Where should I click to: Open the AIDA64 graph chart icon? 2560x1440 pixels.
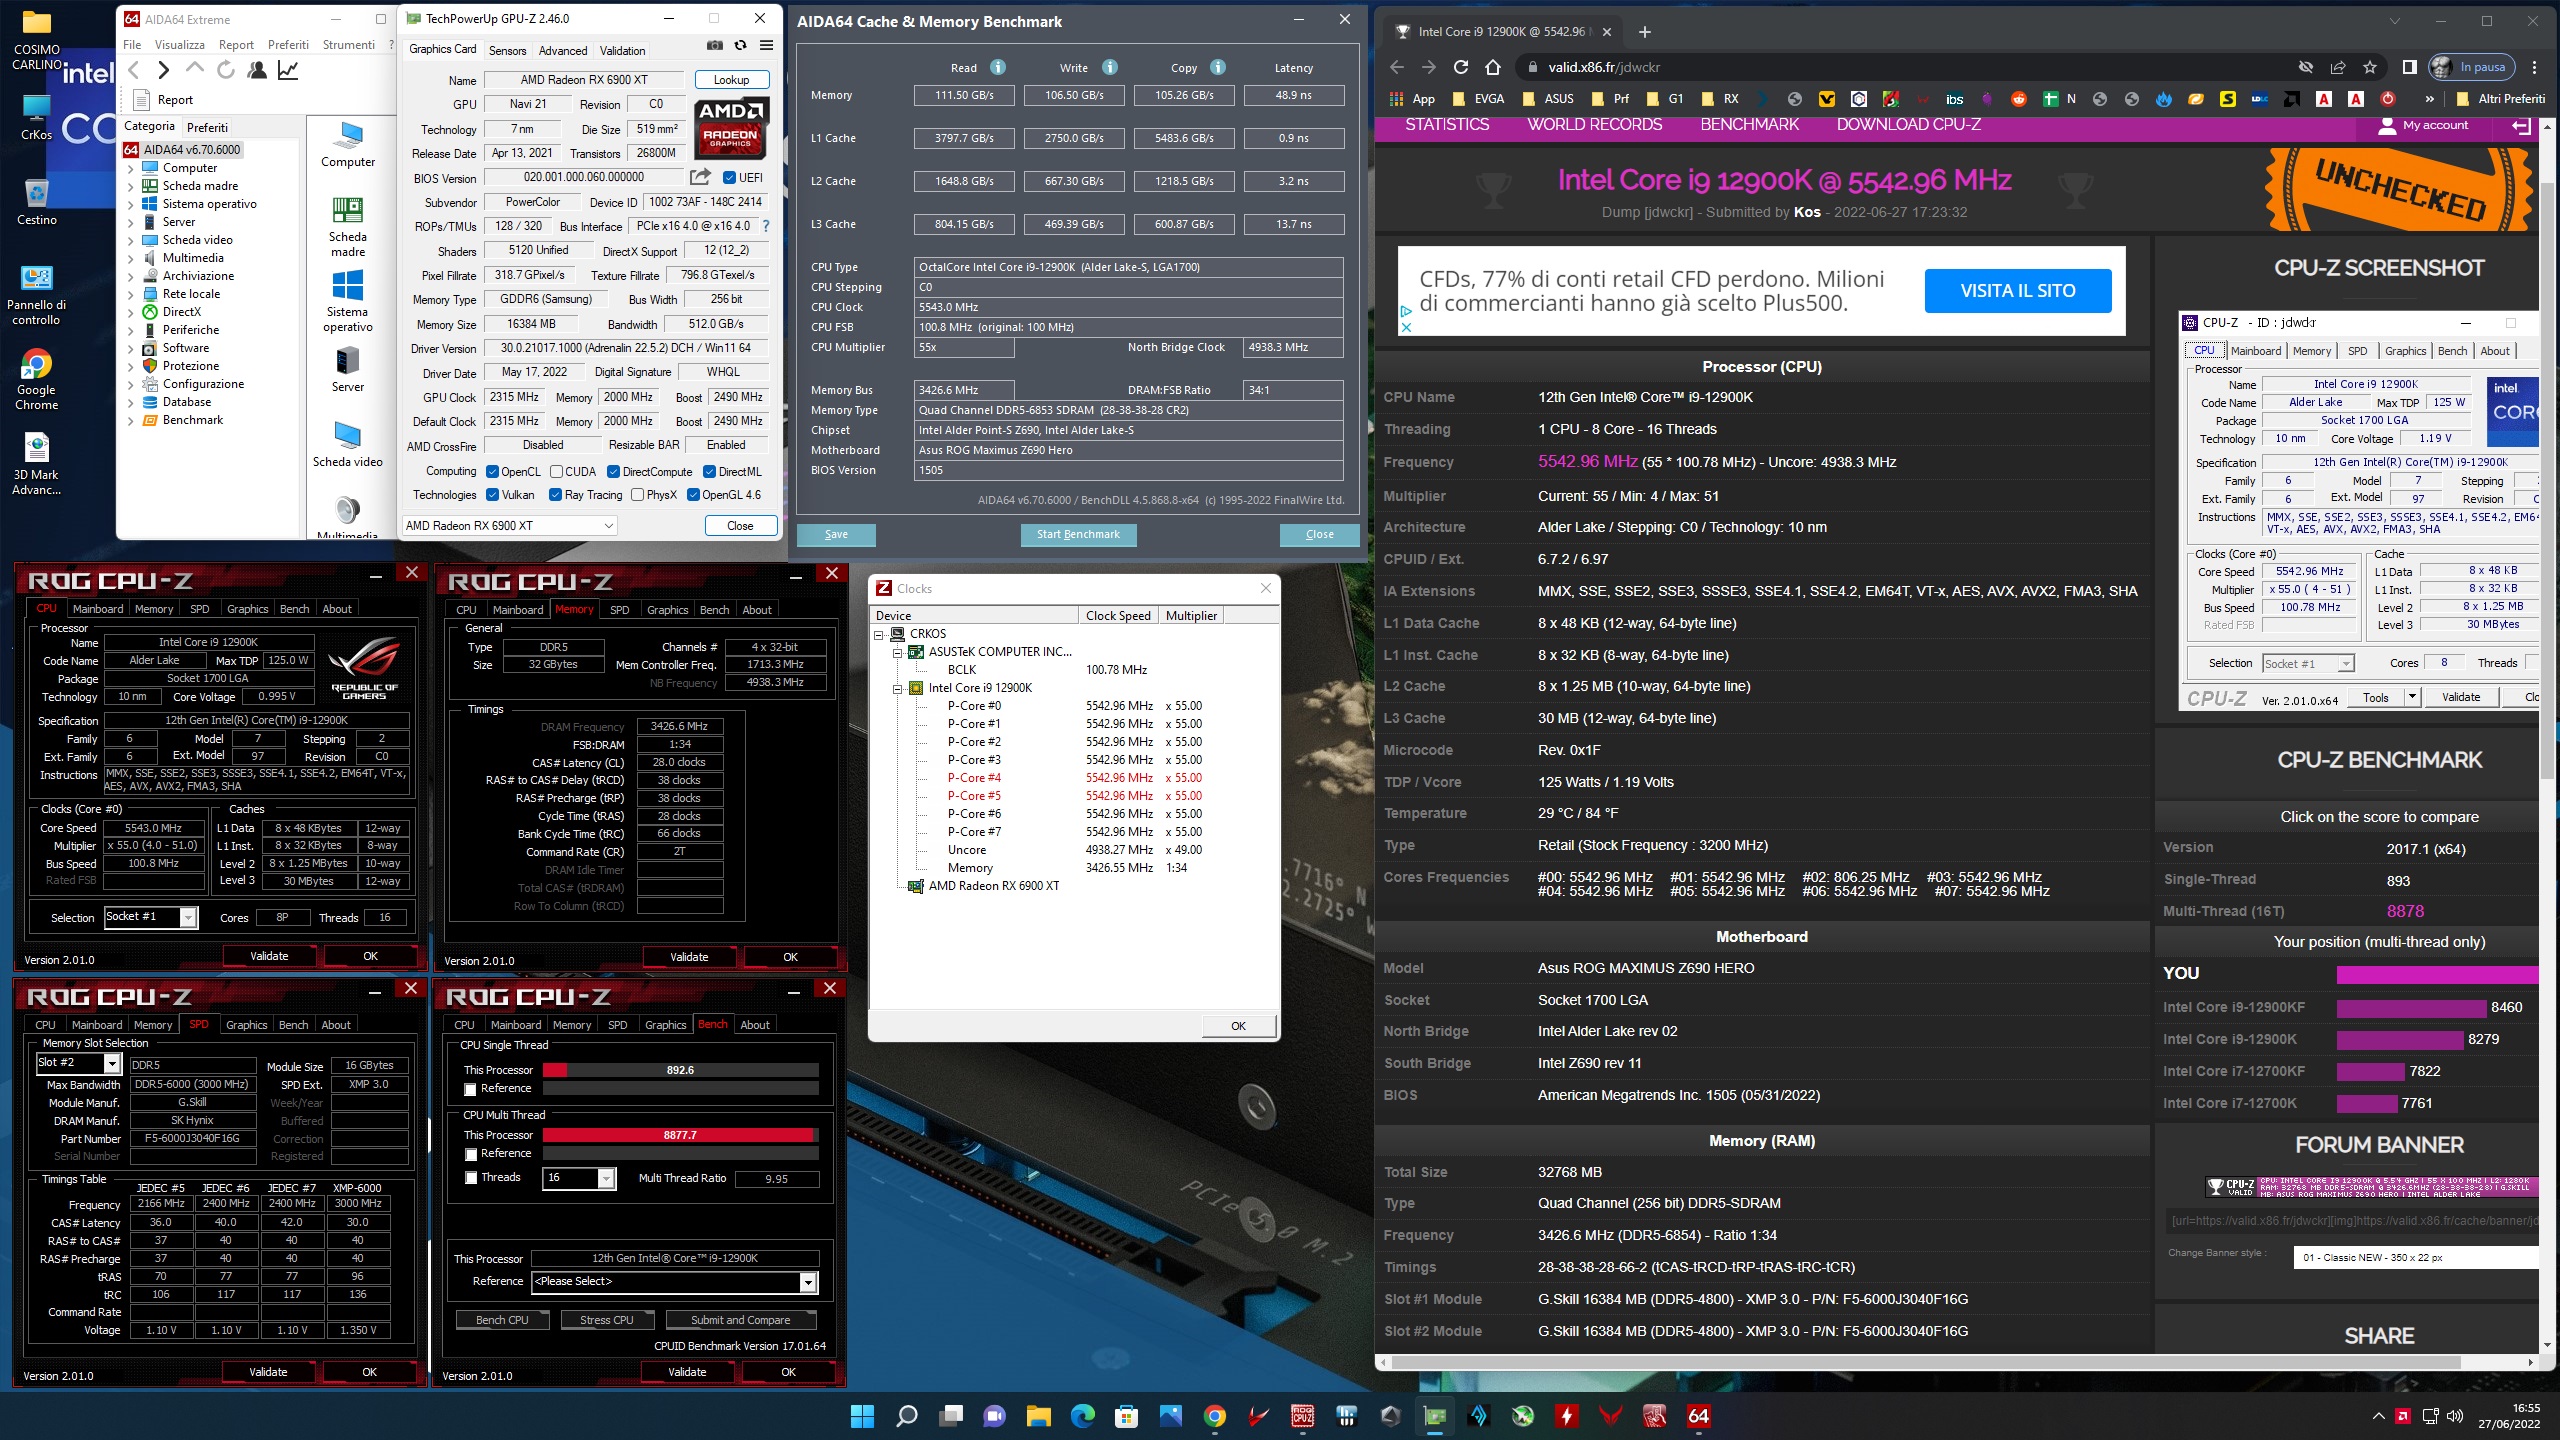(x=288, y=70)
